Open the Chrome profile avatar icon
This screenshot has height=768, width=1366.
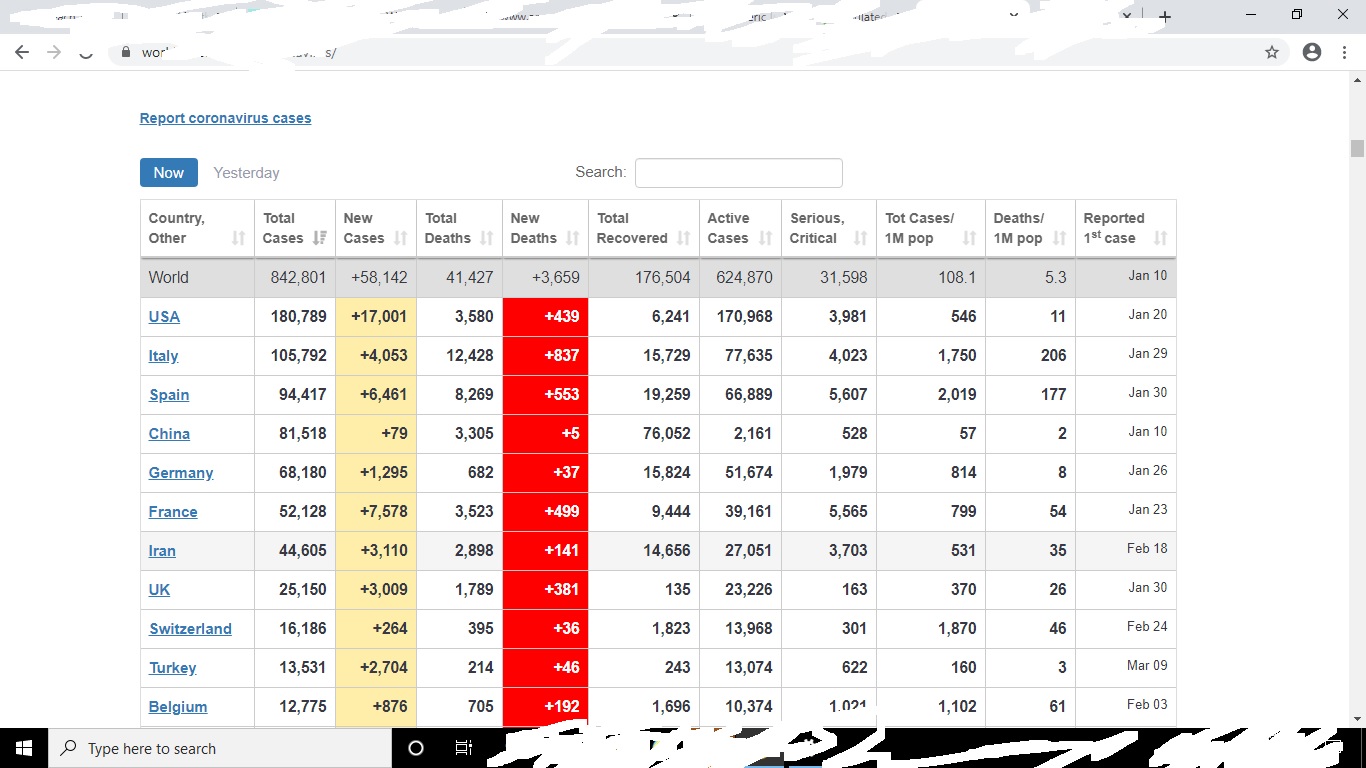tap(1312, 52)
